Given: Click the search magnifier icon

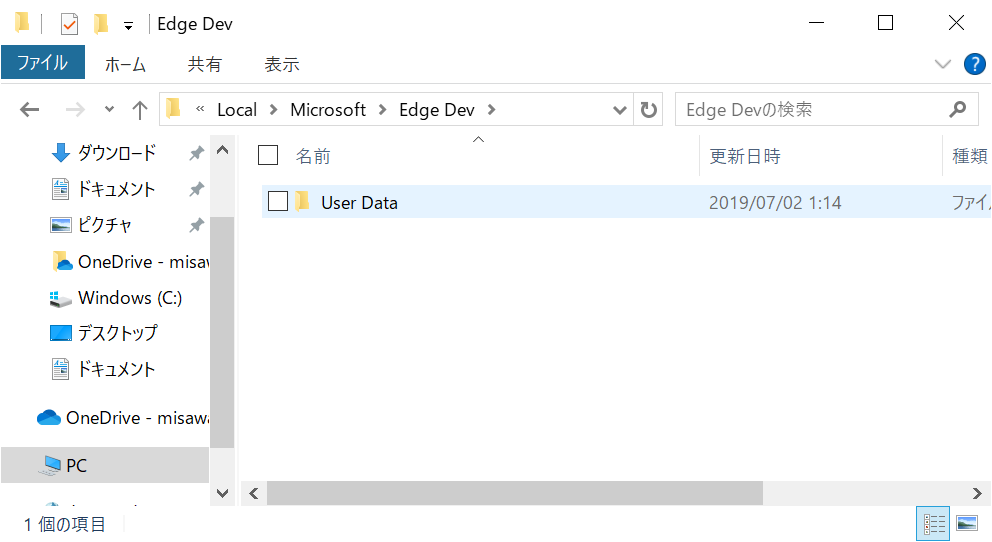Looking at the screenshot, I should (958, 109).
